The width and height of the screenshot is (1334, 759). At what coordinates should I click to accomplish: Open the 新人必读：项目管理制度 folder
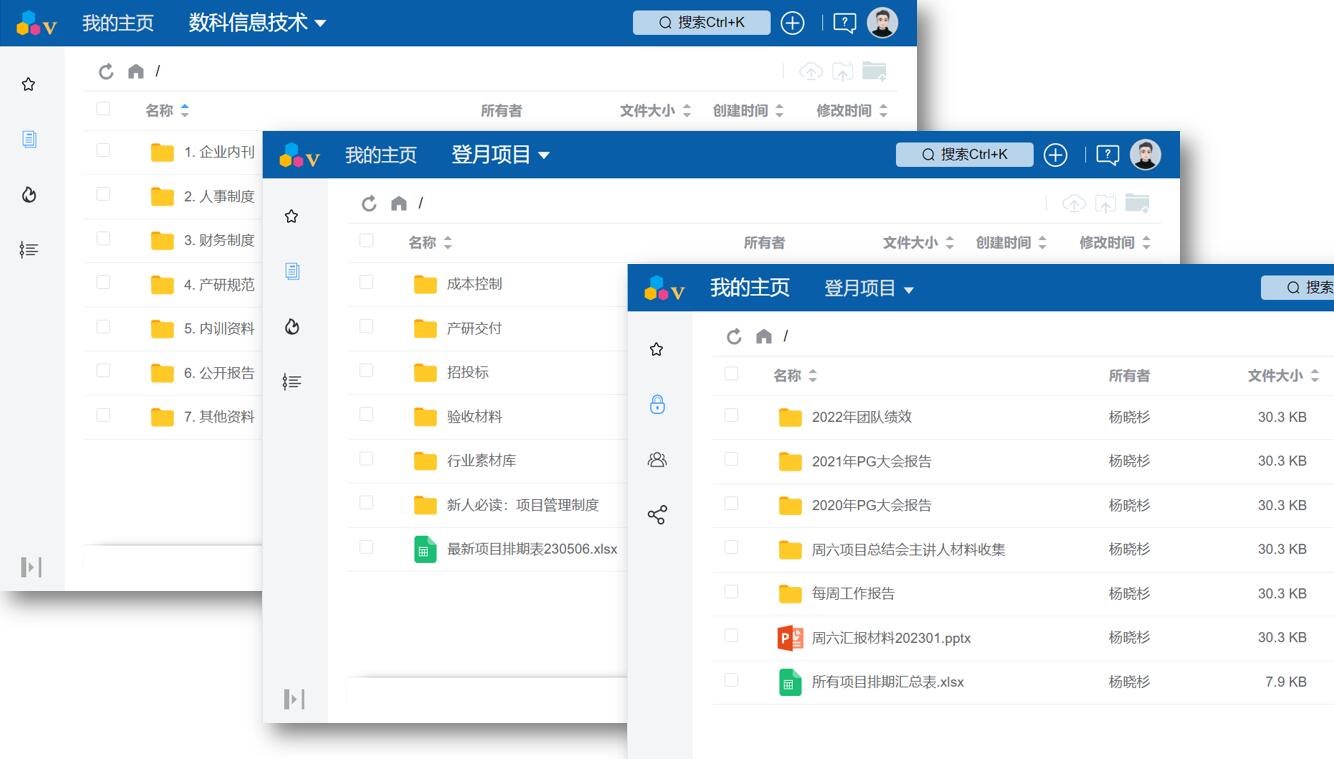(522, 505)
